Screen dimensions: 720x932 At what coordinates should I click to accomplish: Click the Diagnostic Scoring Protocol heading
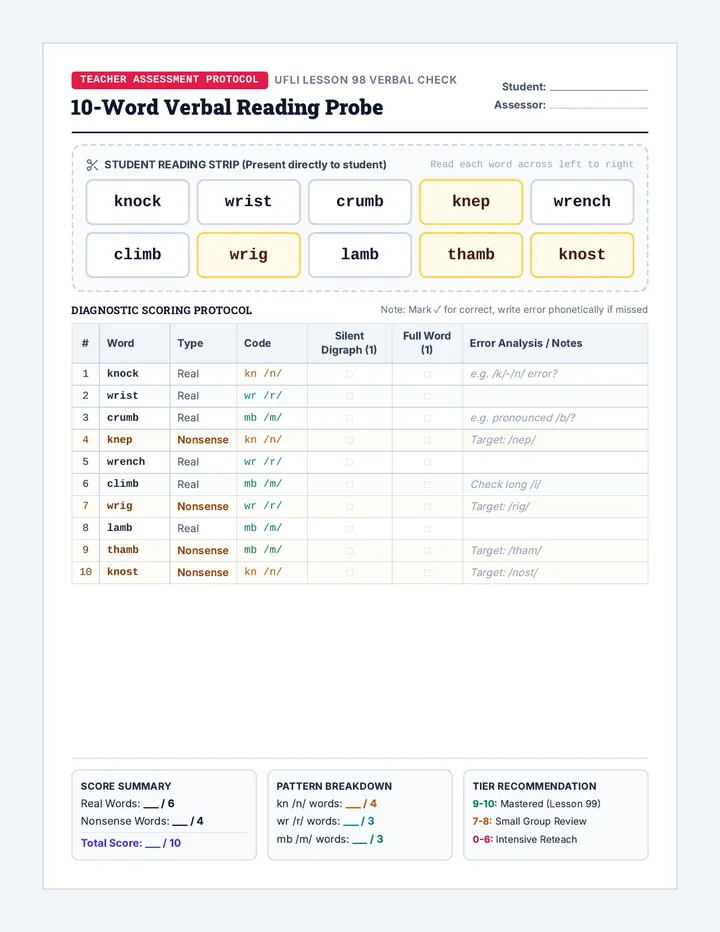[x=162, y=310]
